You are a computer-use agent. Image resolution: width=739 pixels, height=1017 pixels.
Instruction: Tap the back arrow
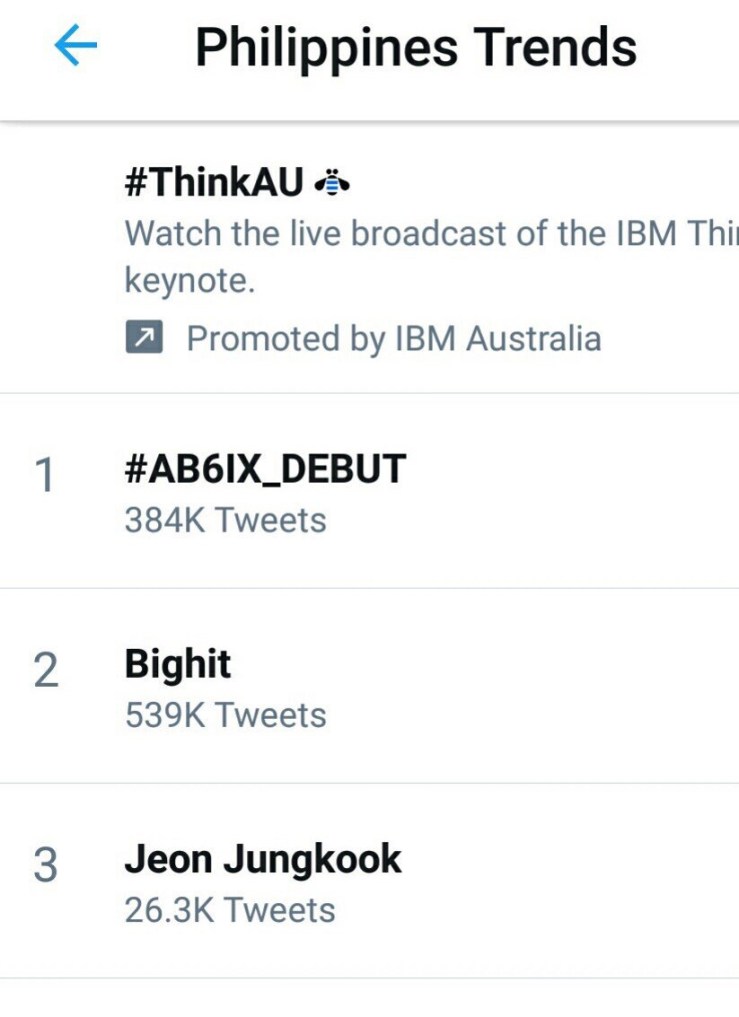click(76, 47)
